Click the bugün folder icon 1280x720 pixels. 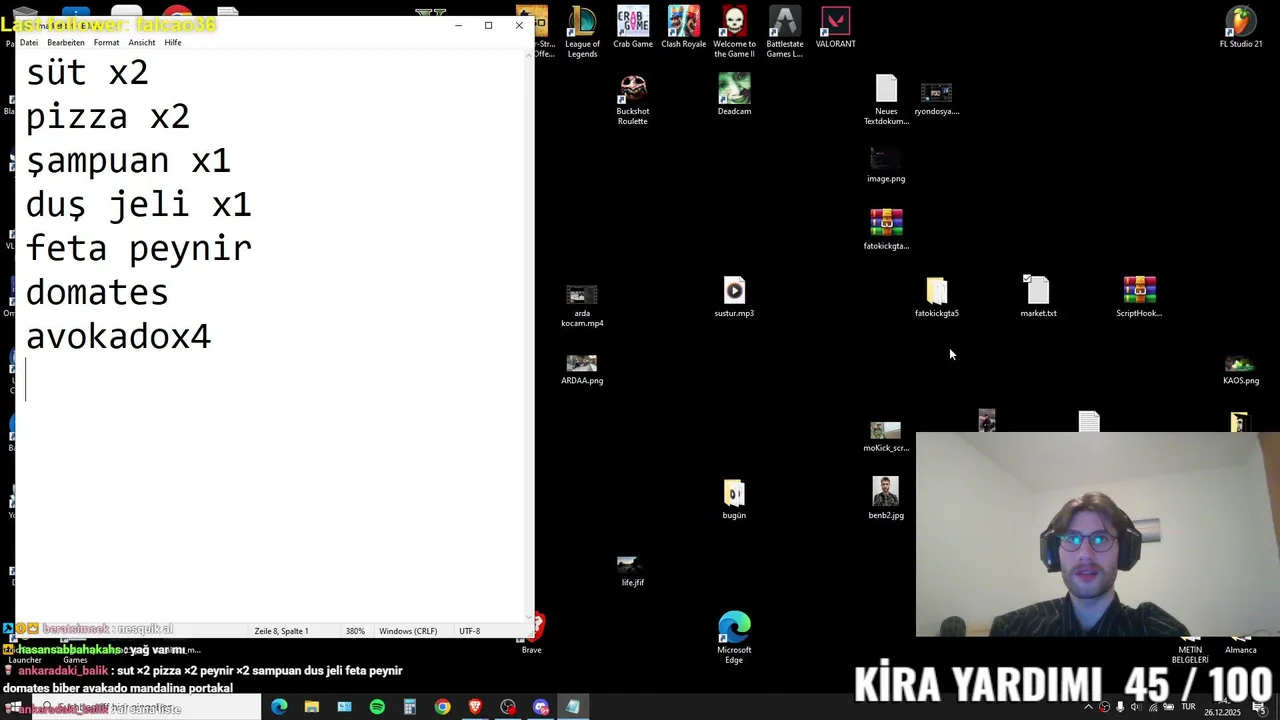[734, 499]
